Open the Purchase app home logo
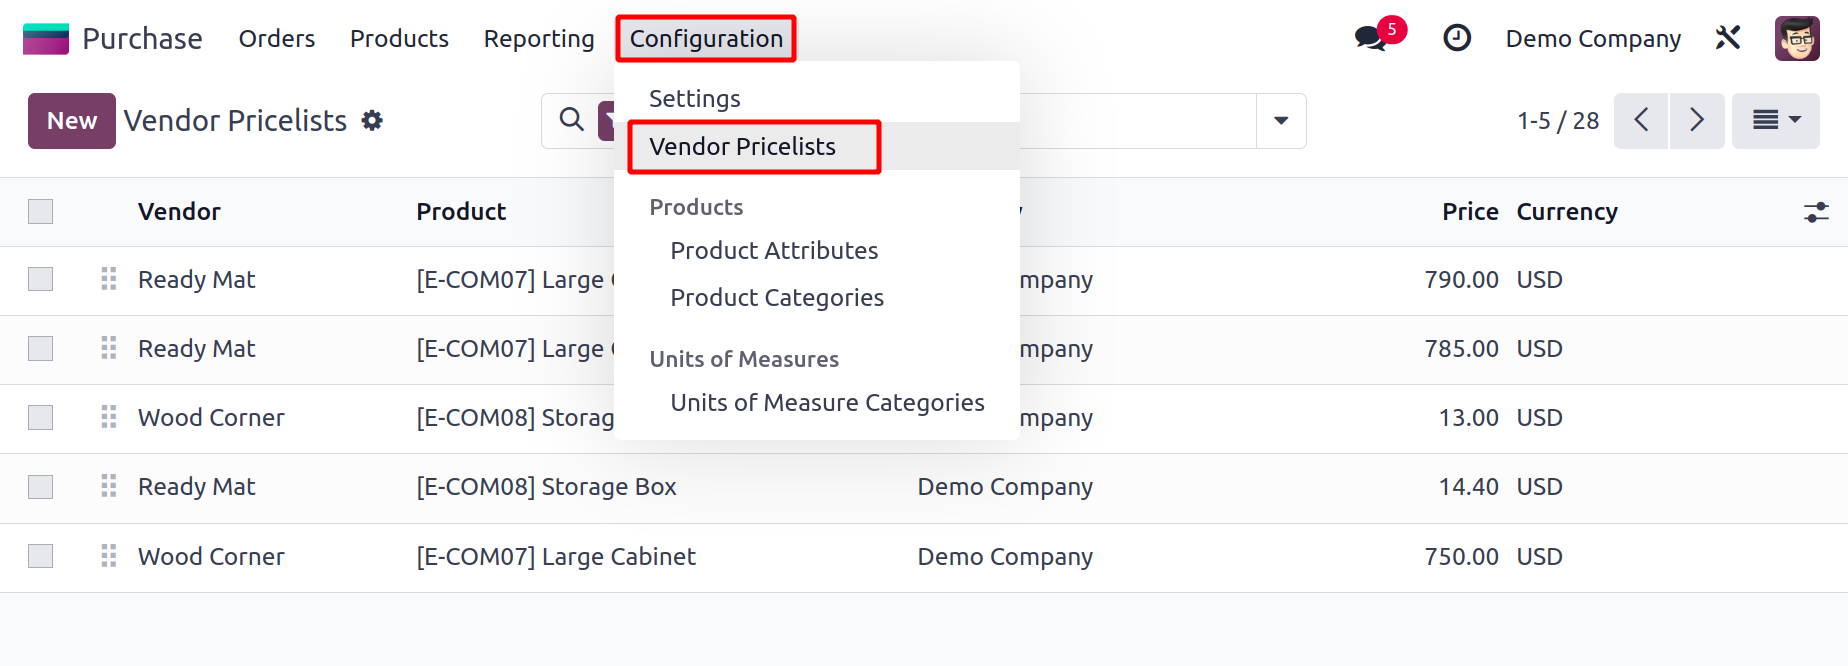This screenshot has width=1848, height=666. 46,39
